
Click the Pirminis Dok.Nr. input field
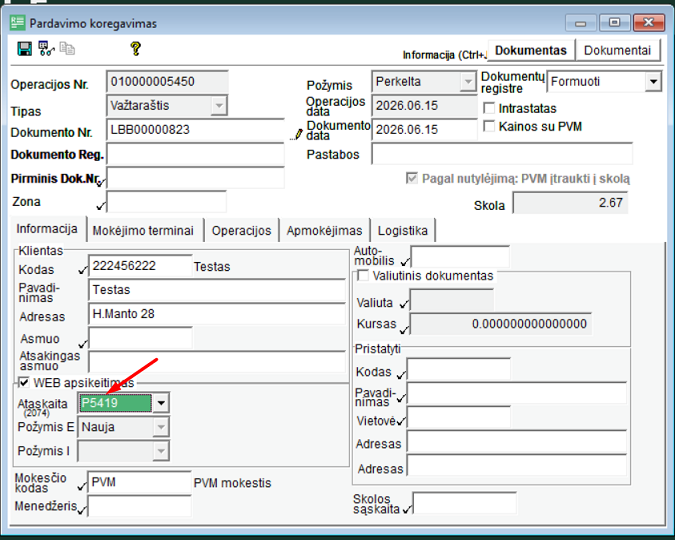click(x=195, y=178)
